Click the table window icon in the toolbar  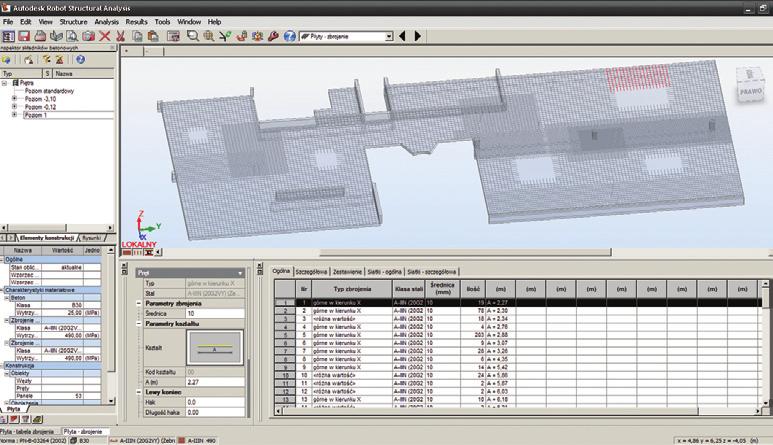[174, 36]
